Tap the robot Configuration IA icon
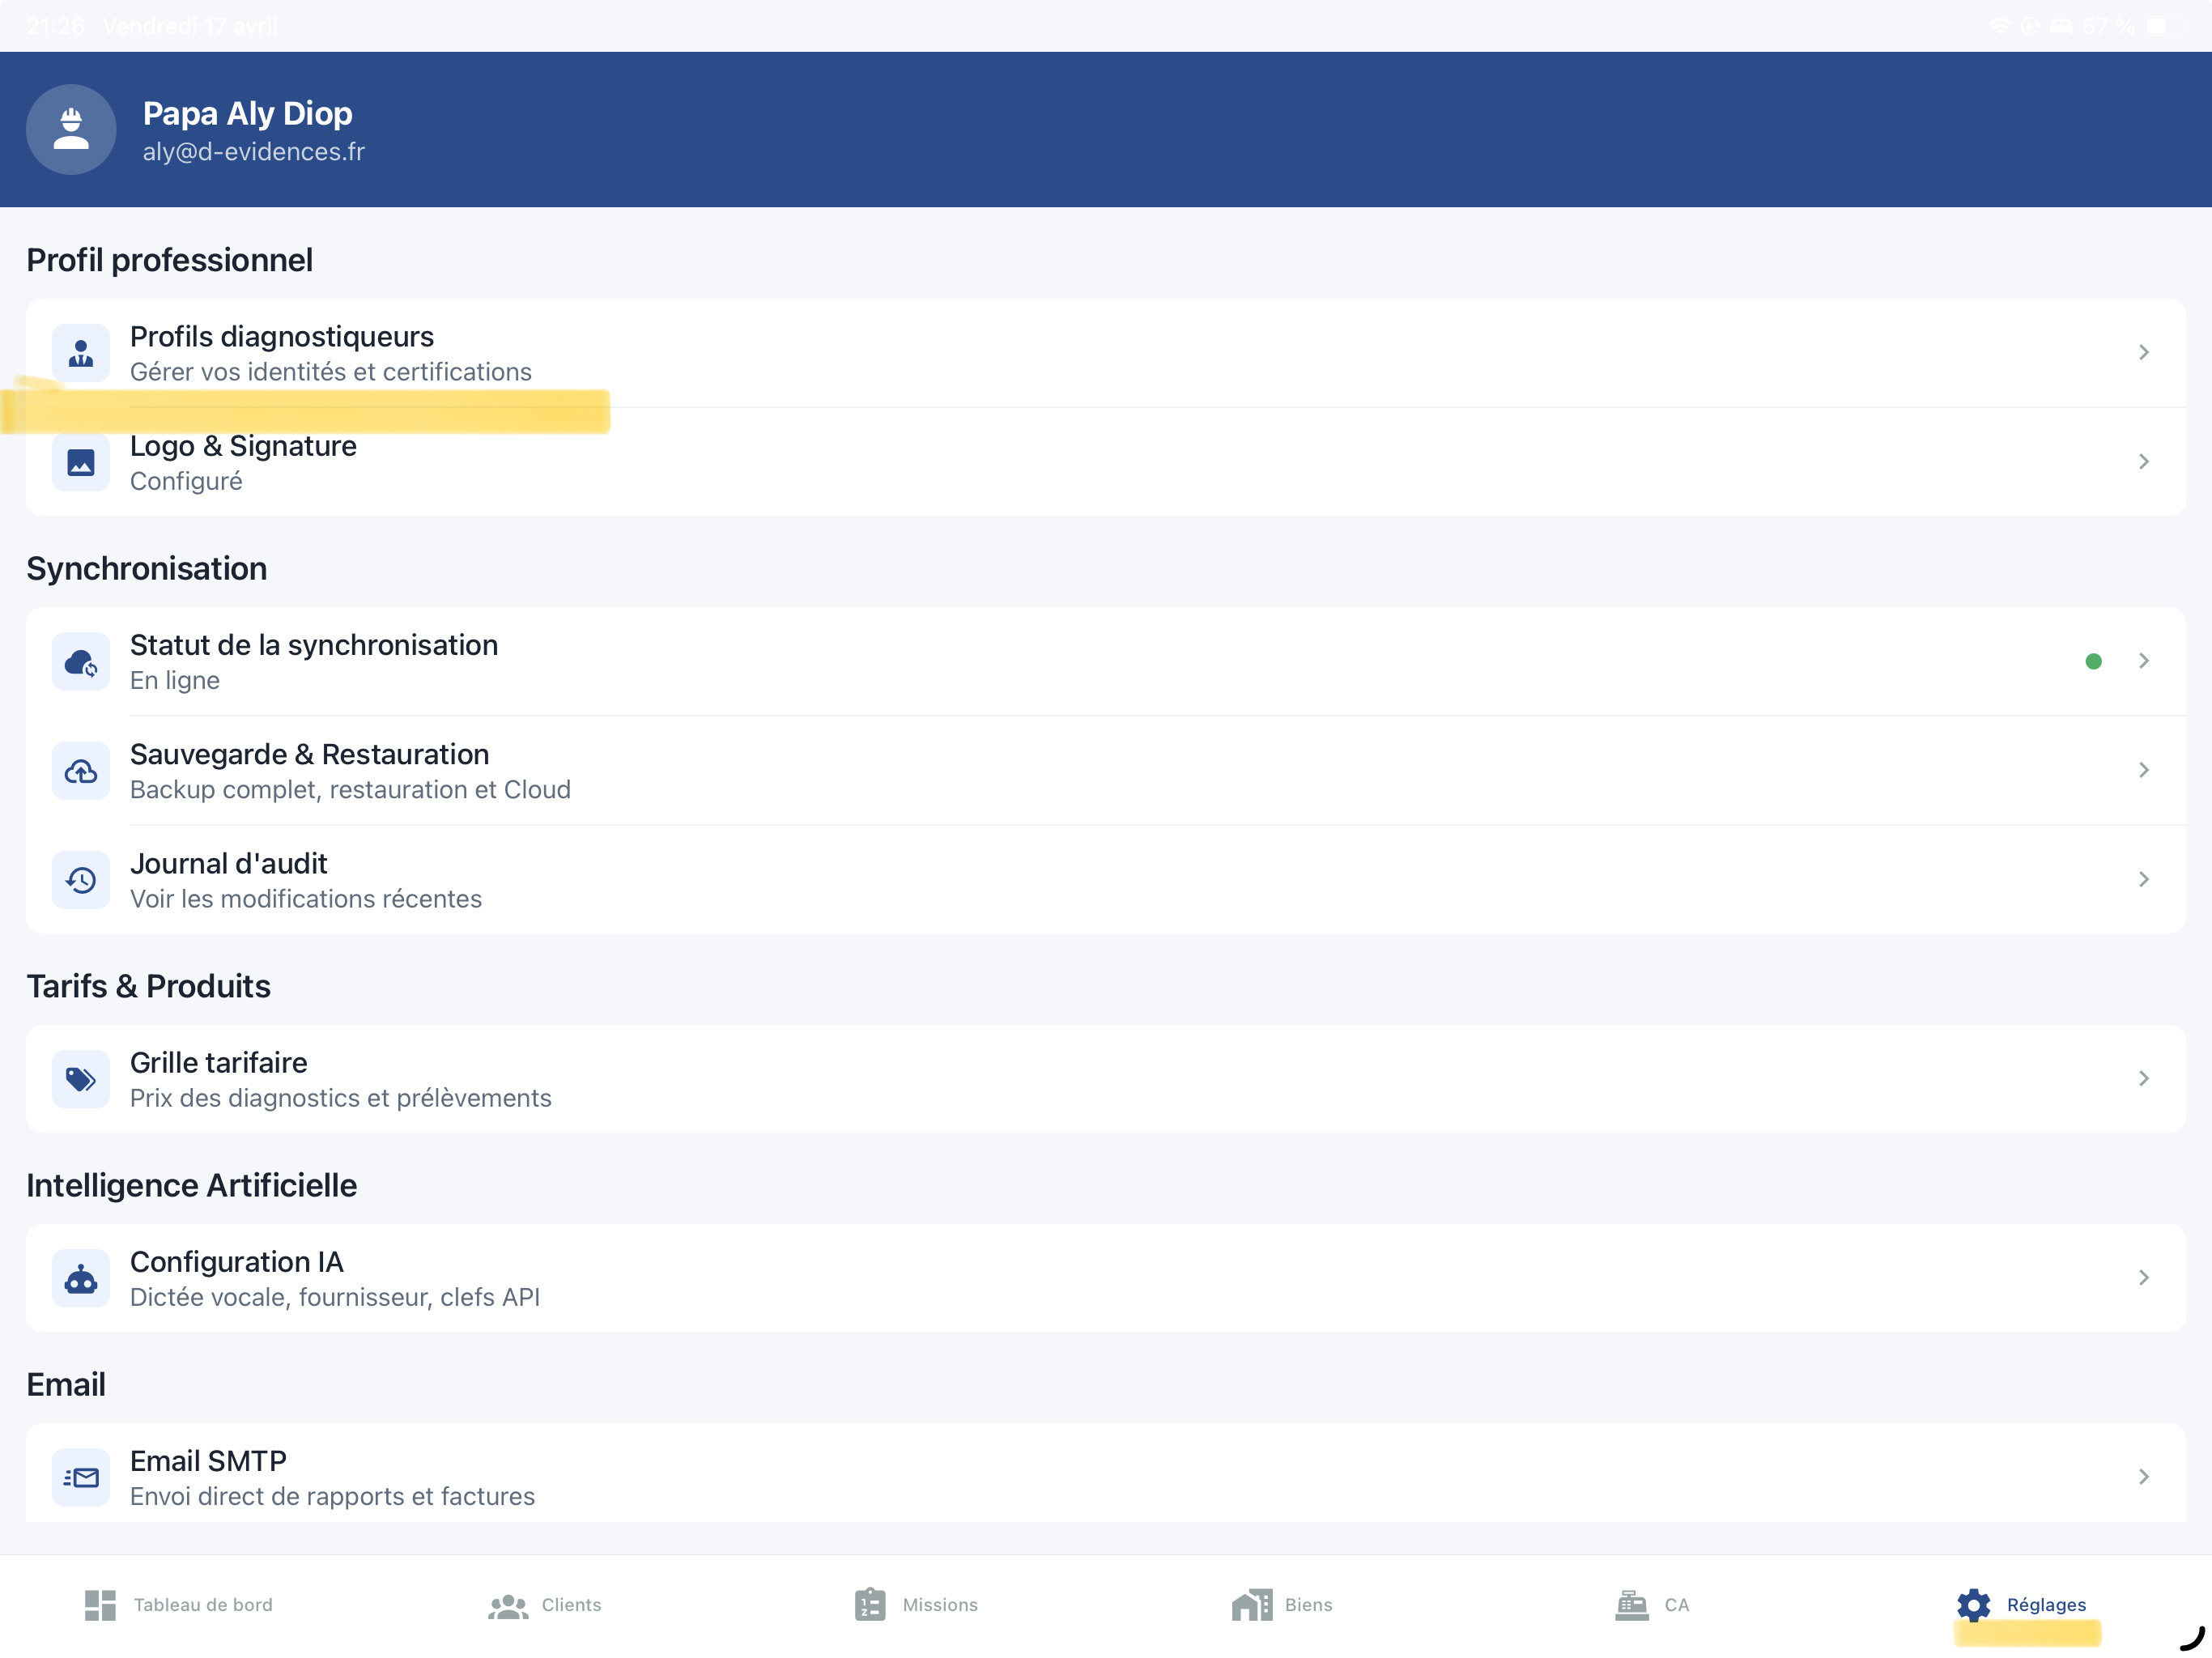The image size is (2212, 1658). [81, 1278]
